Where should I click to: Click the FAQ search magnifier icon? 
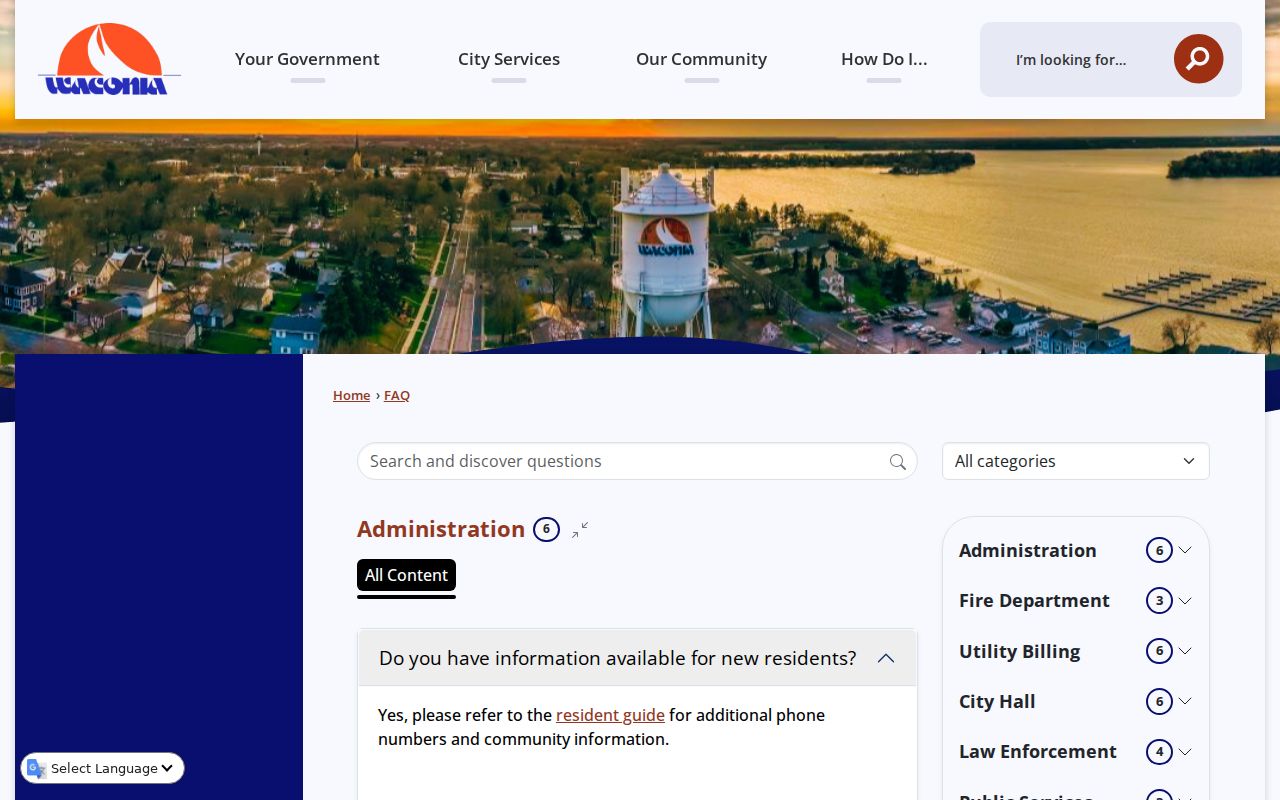897,462
